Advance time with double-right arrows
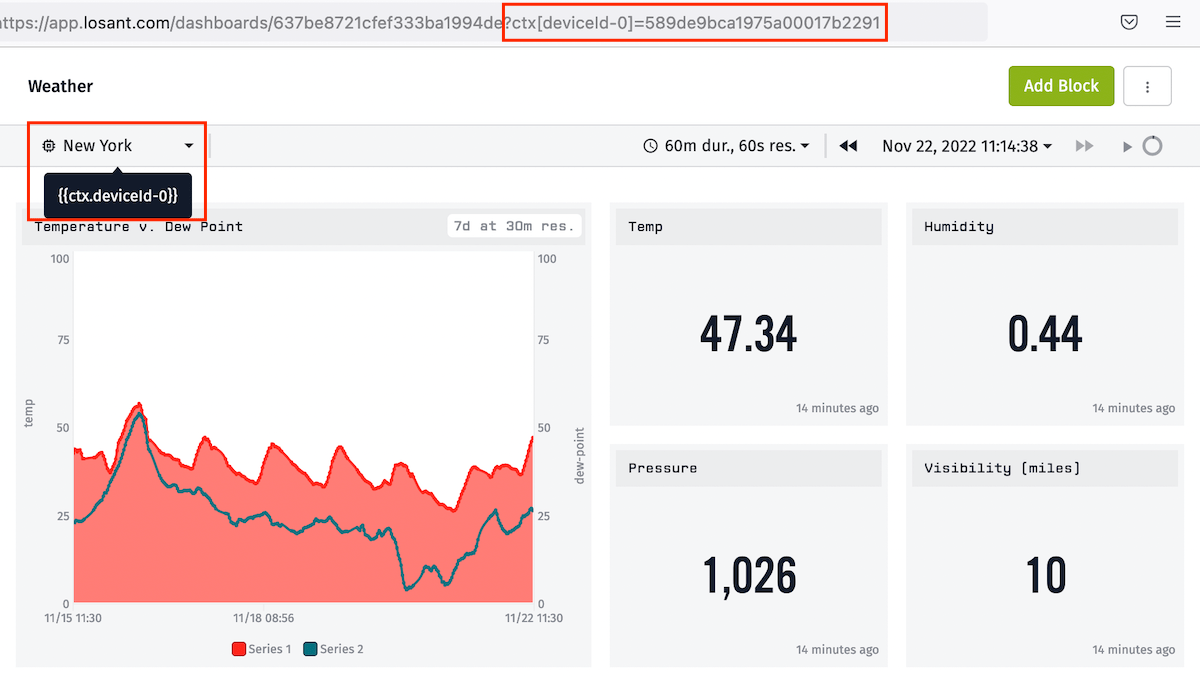Image resolution: width=1200 pixels, height=677 pixels. (1084, 146)
